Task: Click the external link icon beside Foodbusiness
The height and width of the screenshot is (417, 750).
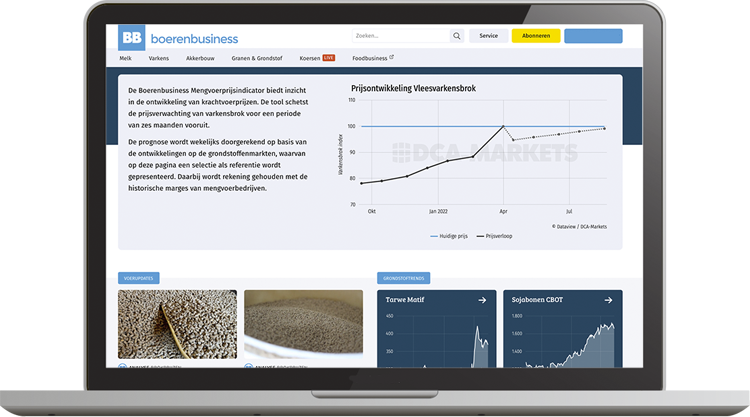Action: coord(391,58)
